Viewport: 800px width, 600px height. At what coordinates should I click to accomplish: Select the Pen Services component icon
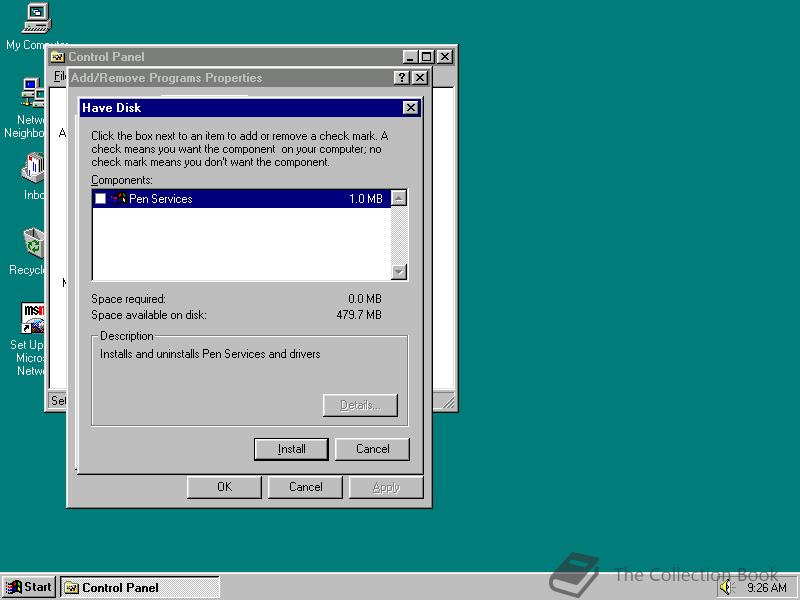(118, 198)
